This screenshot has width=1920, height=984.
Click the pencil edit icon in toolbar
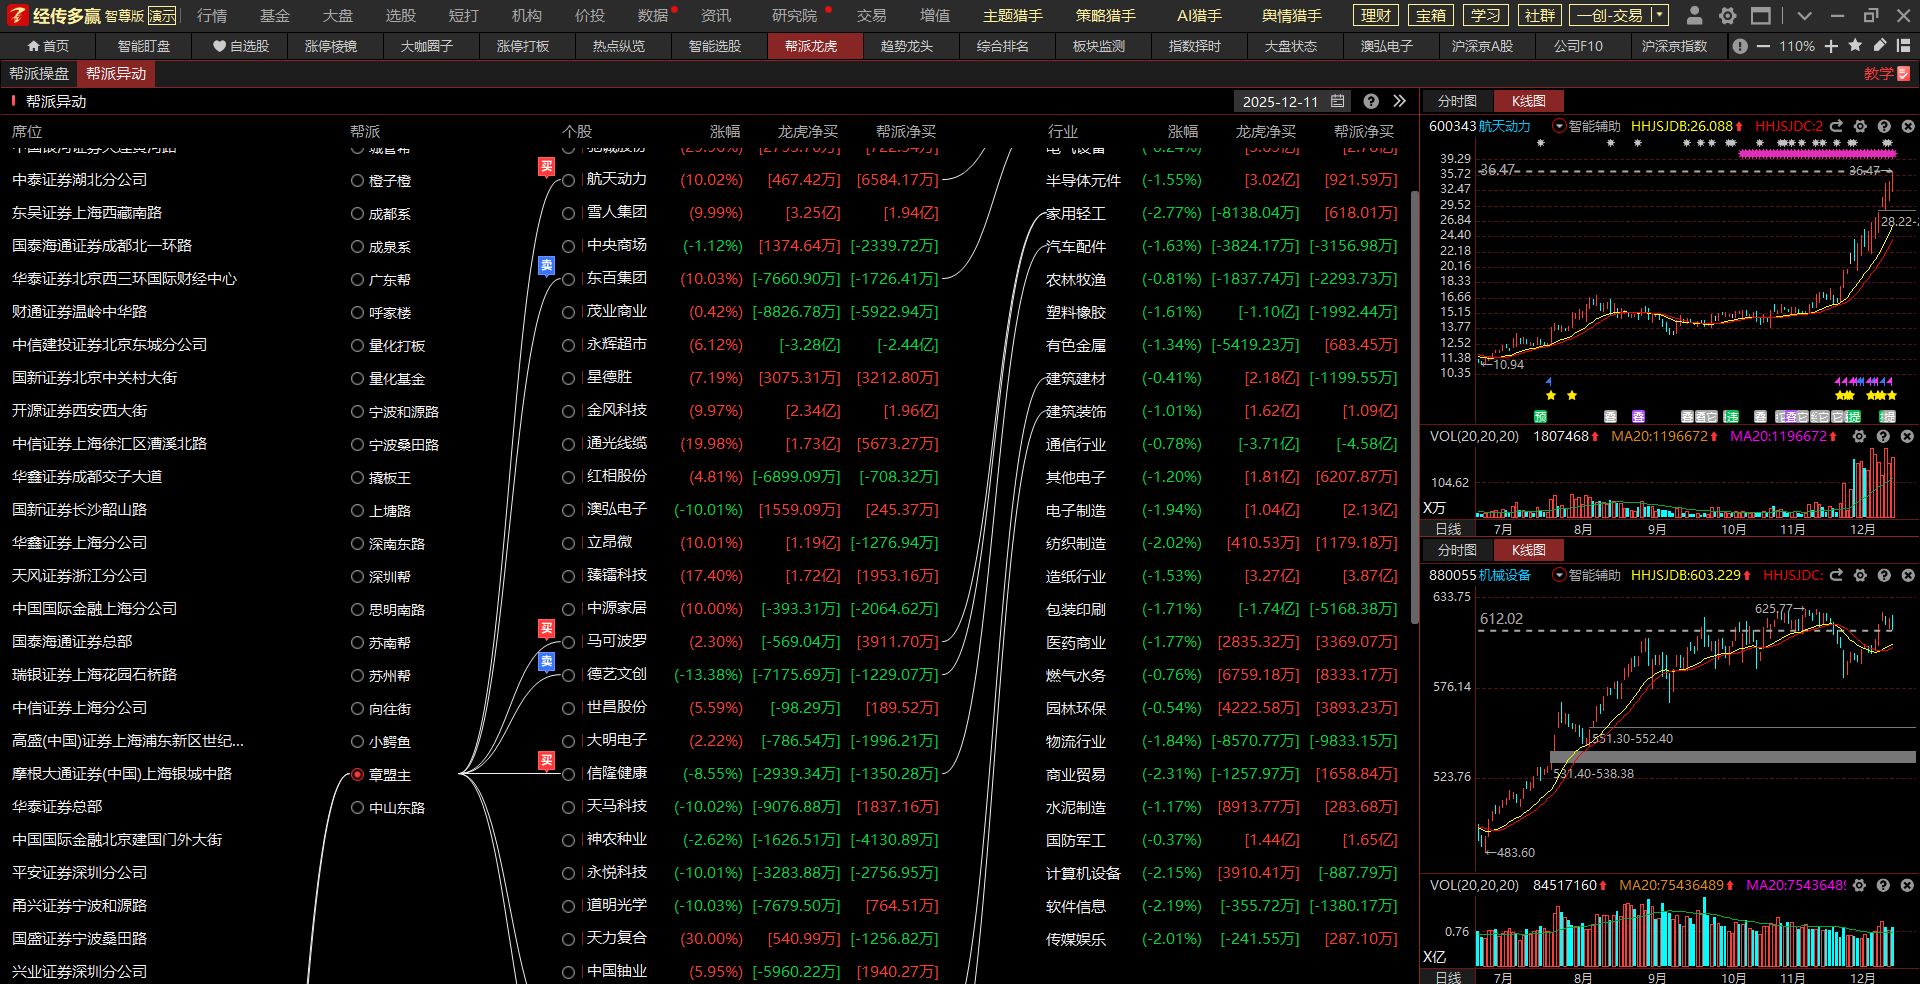tap(1879, 46)
